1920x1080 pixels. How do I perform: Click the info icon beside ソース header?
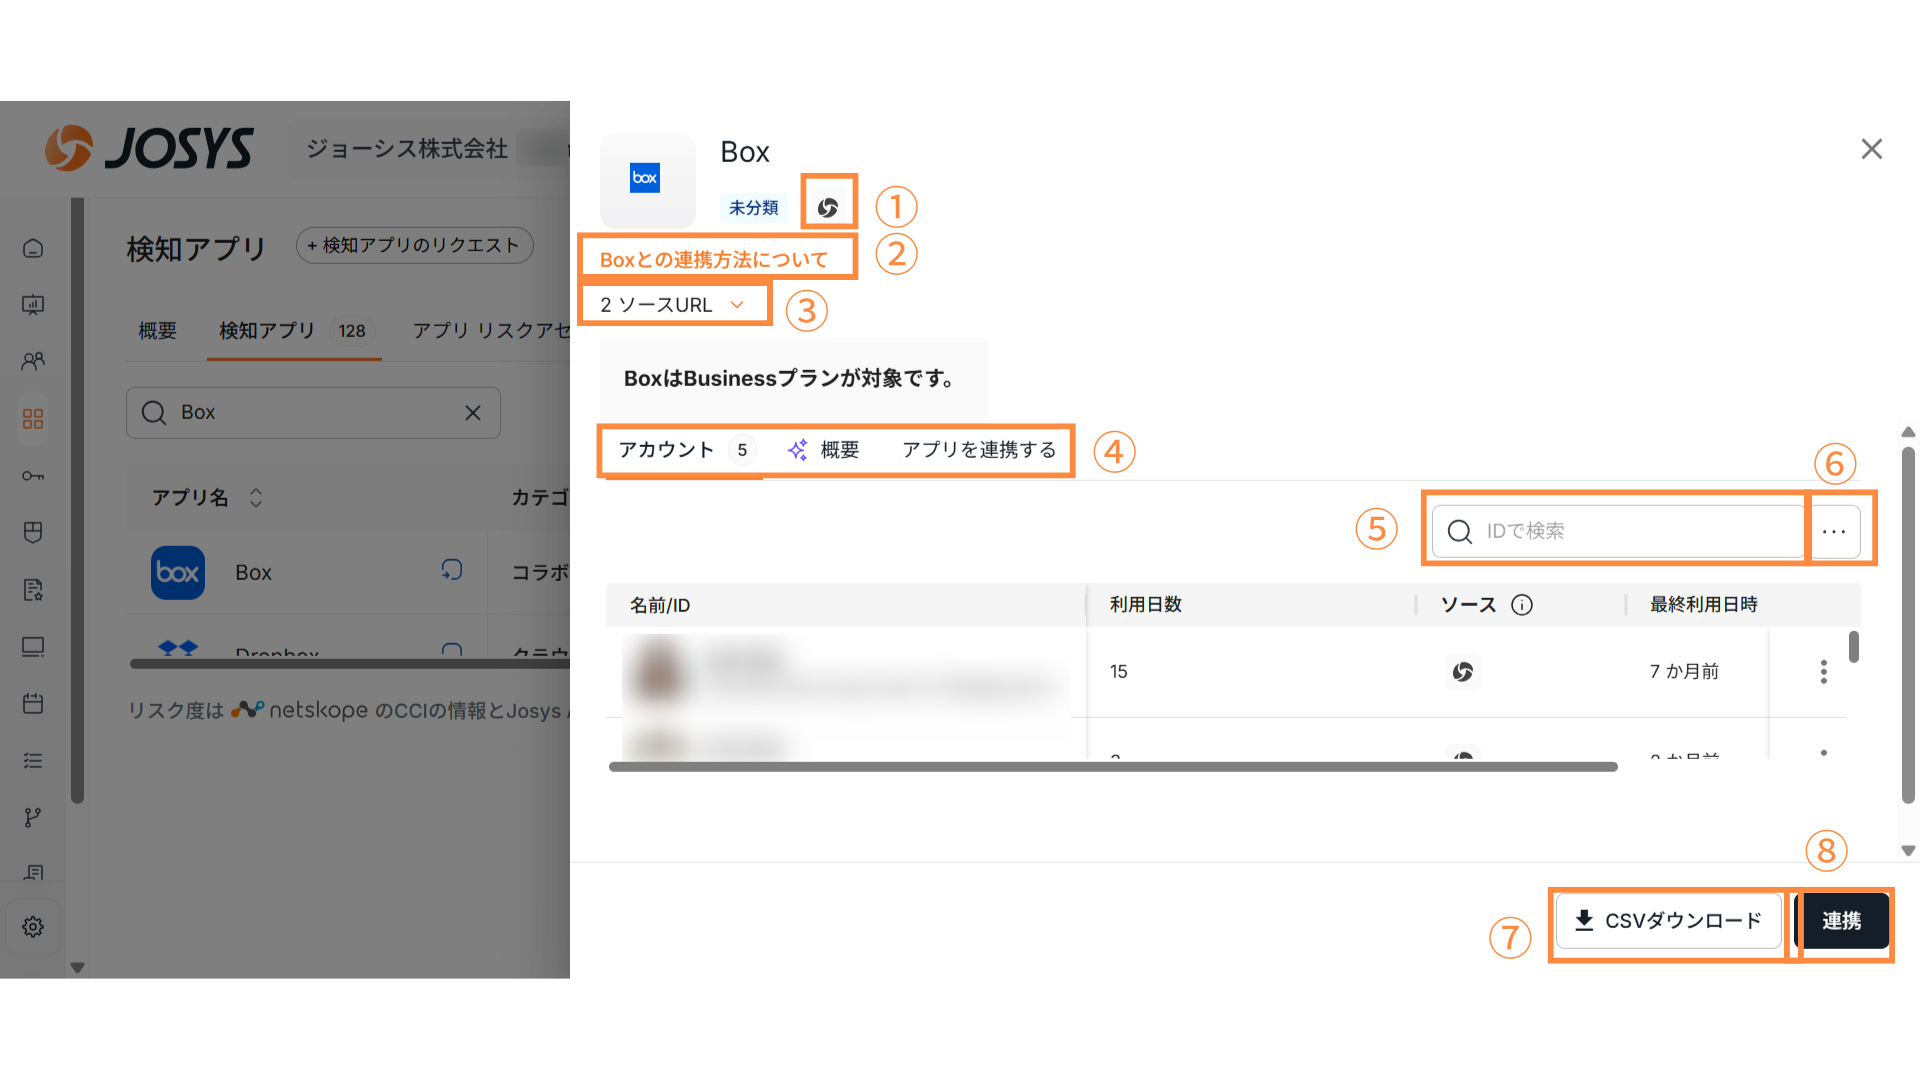point(1522,605)
